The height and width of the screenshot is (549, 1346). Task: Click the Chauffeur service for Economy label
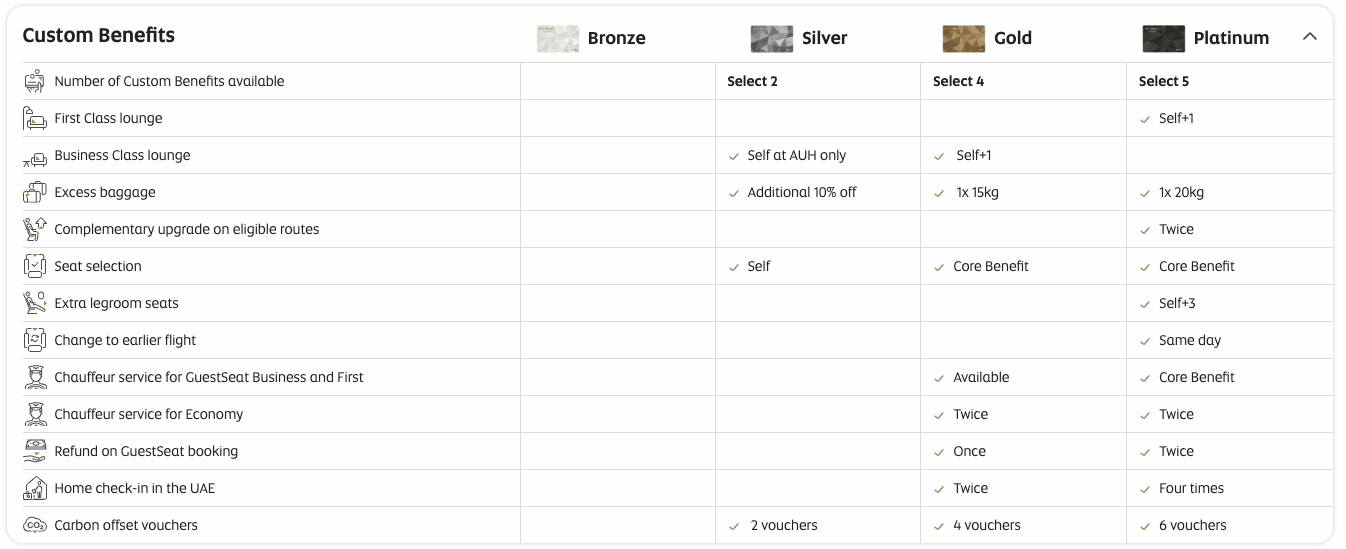point(149,414)
